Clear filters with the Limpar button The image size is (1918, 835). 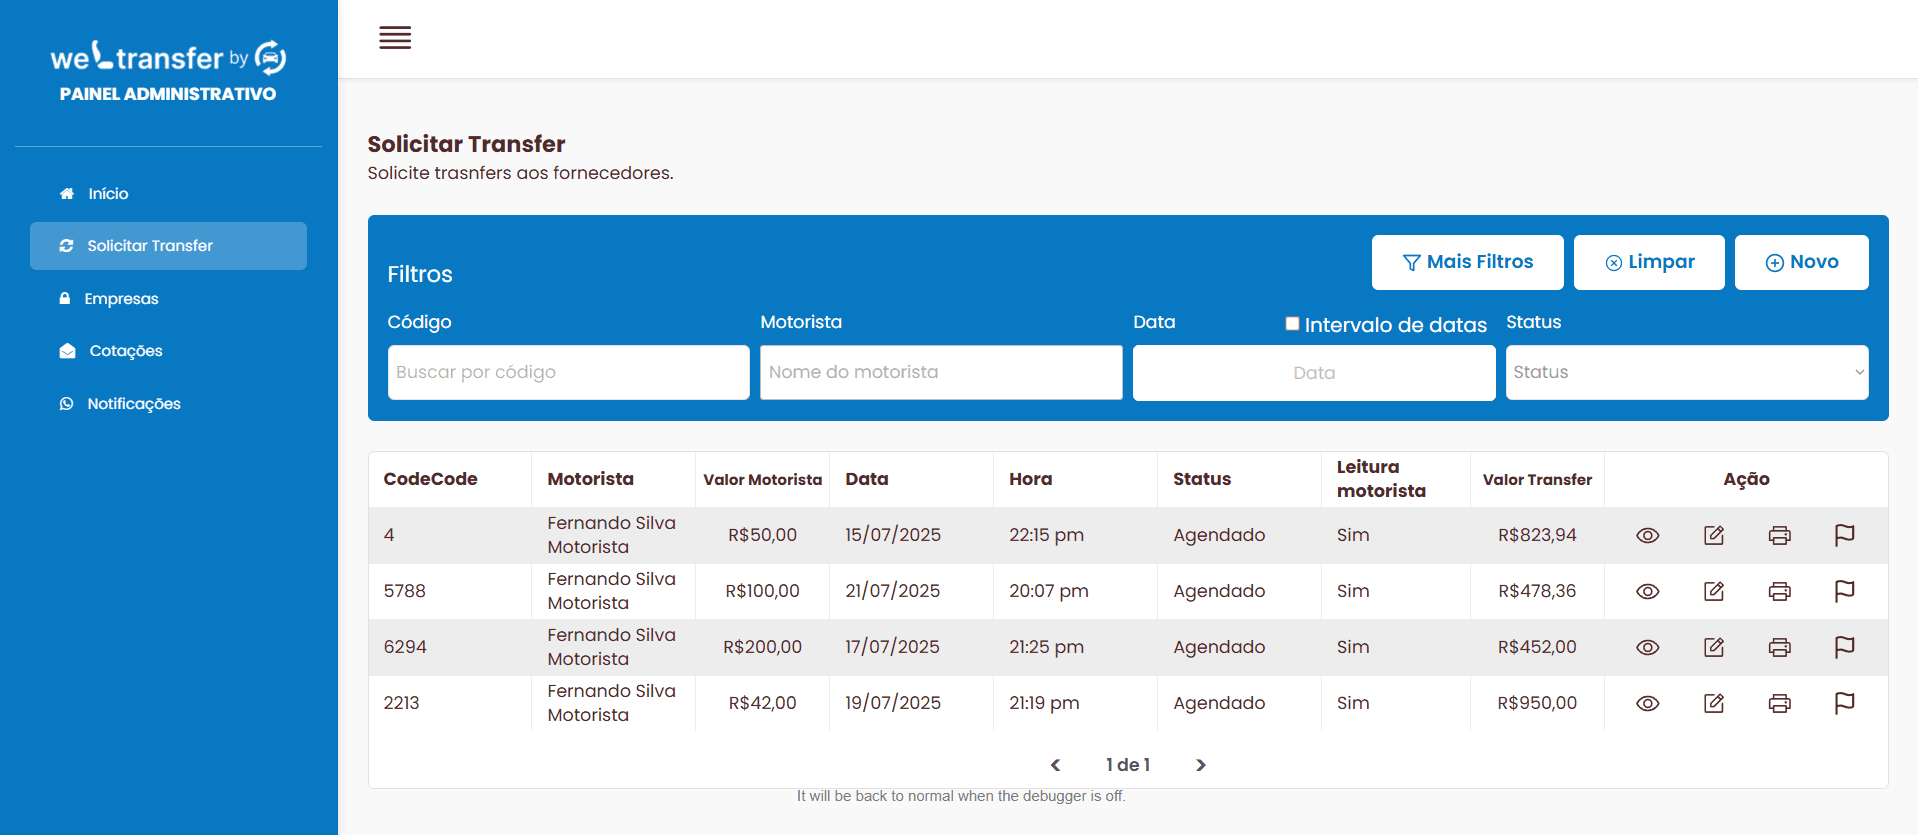coord(1648,262)
